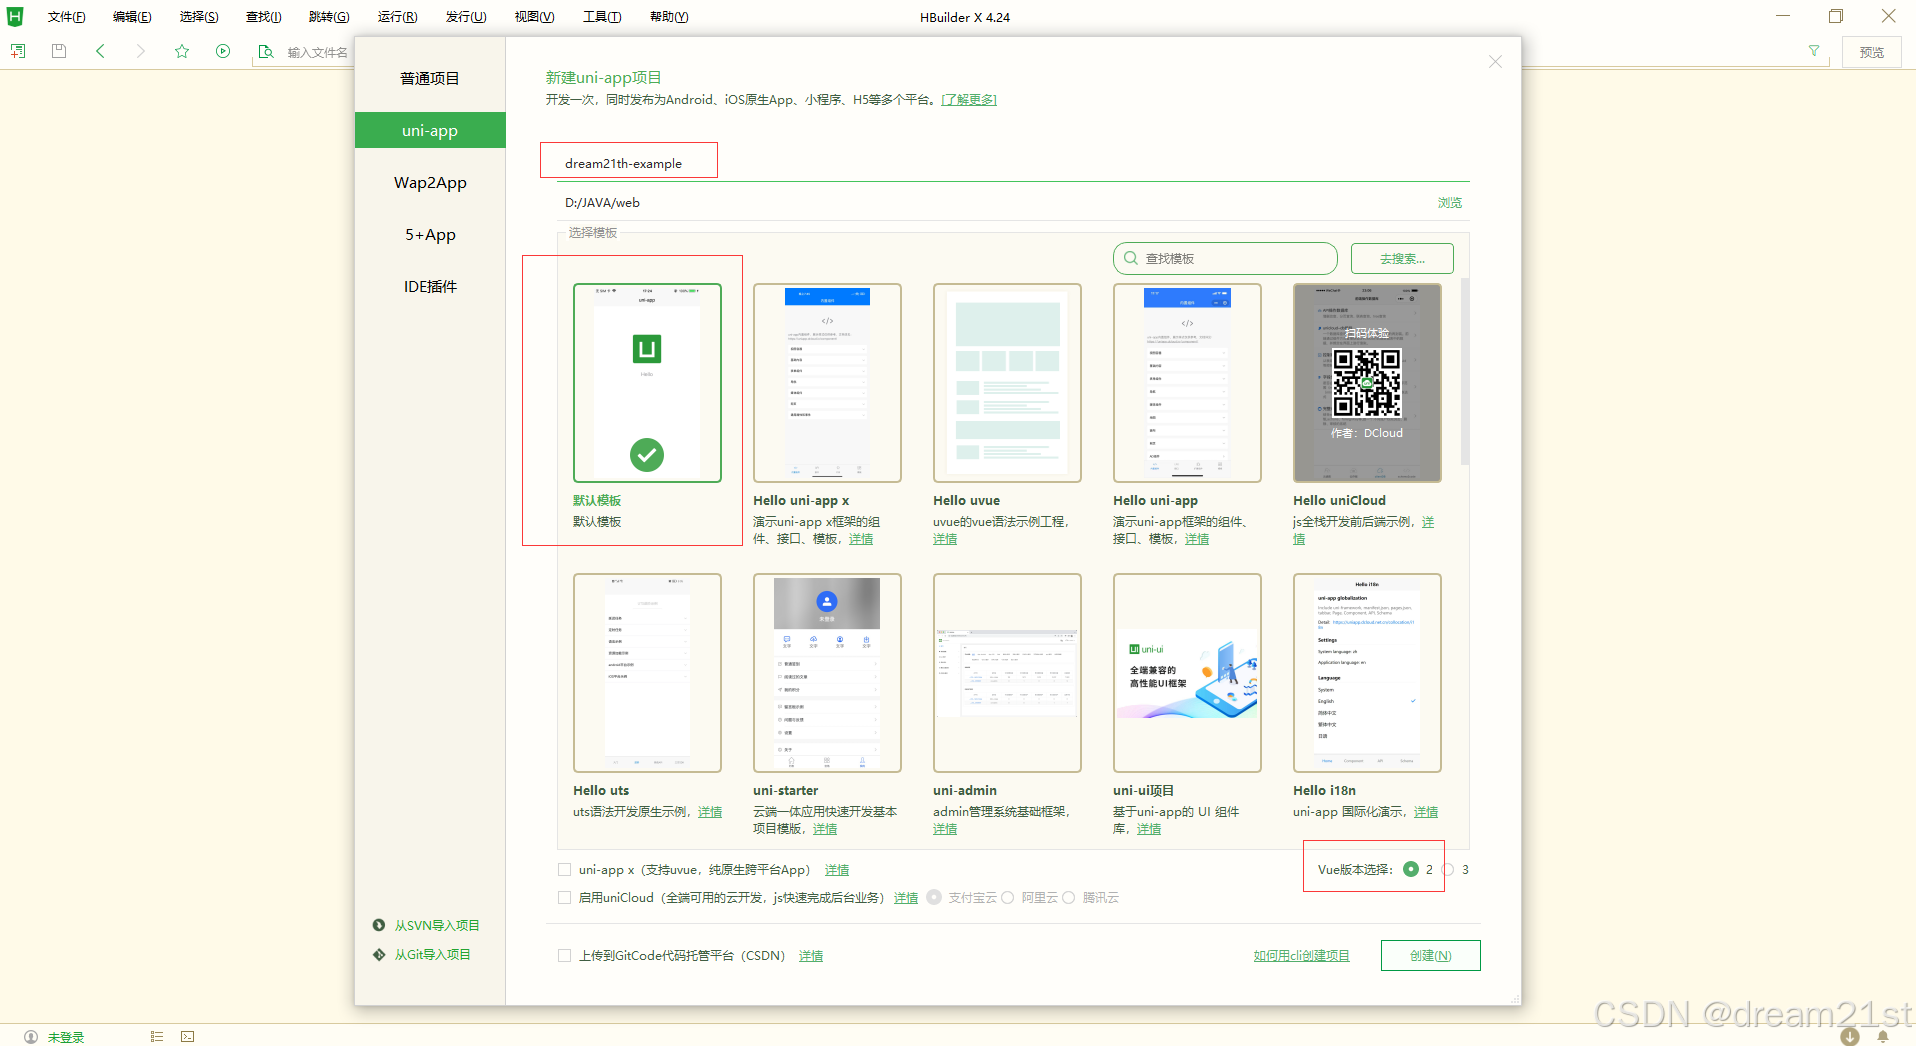The height and width of the screenshot is (1046, 1916).
Task: Click the HBuilder X logo icon
Action: (15, 16)
